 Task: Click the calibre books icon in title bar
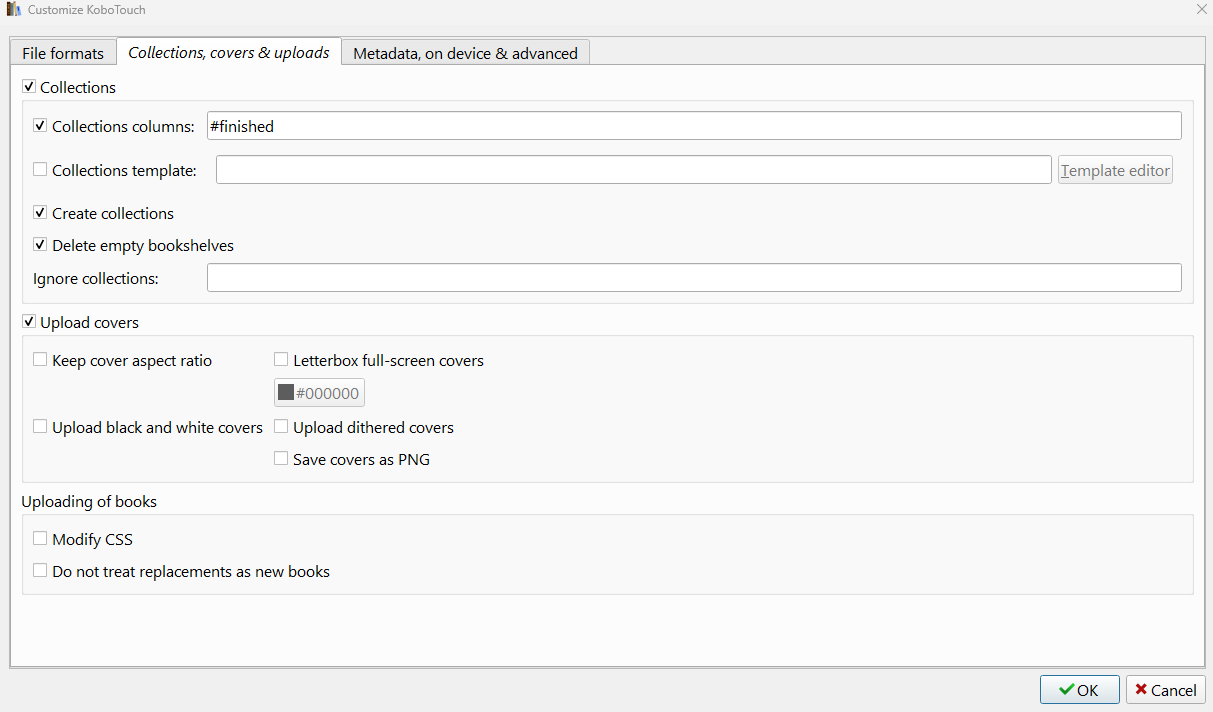coord(13,10)
